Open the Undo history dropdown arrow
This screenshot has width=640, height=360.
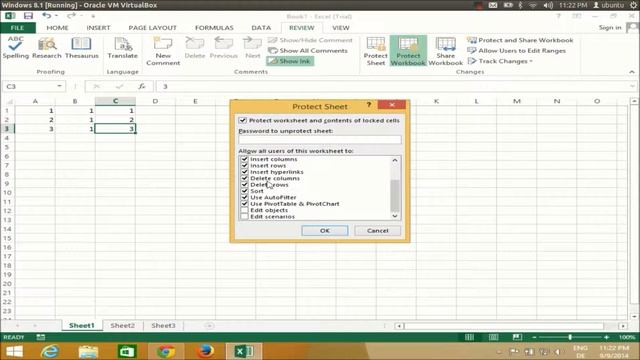(56, 16)
